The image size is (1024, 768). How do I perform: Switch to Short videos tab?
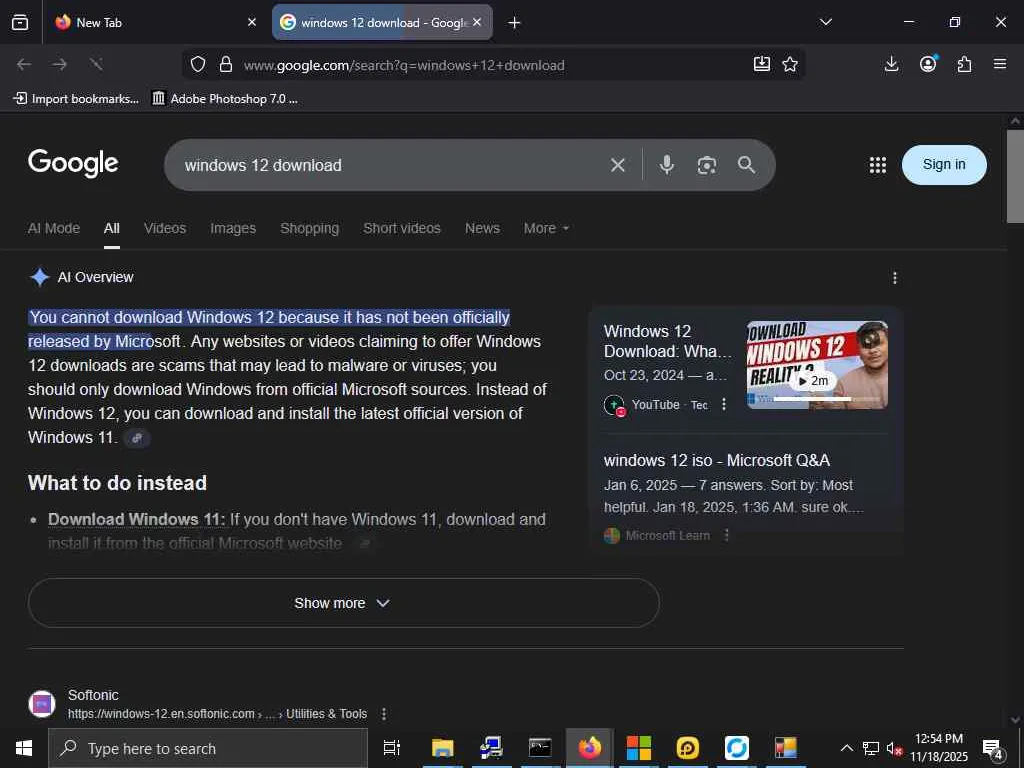[402, 229]
